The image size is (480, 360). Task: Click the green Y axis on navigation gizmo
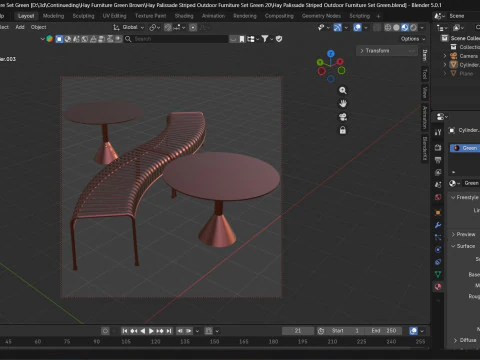point(320,62)
